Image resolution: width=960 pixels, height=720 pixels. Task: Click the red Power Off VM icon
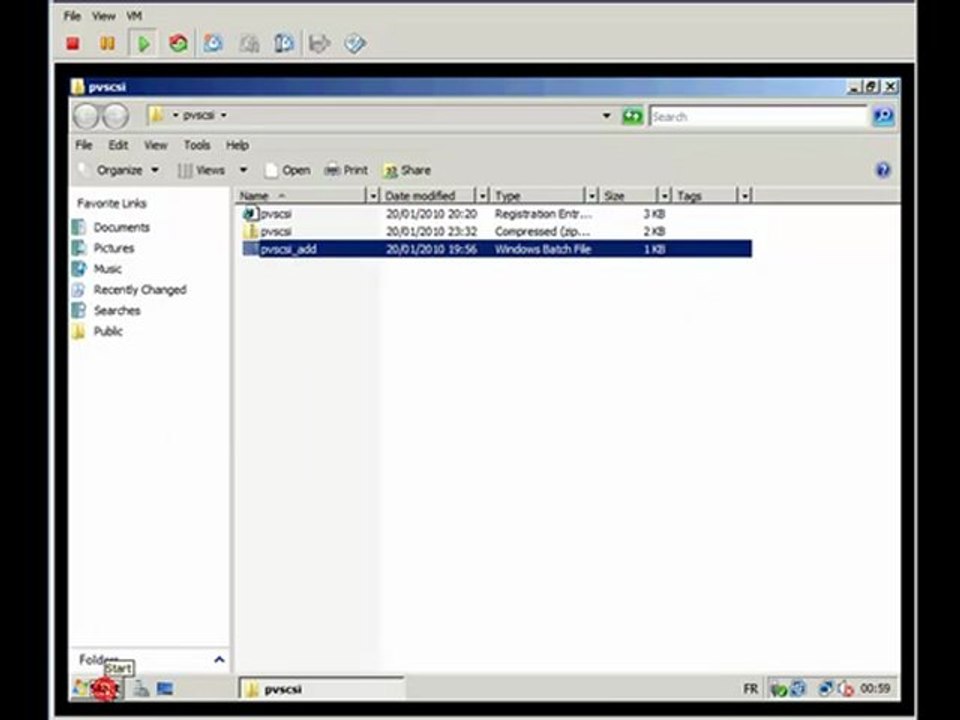73,43
